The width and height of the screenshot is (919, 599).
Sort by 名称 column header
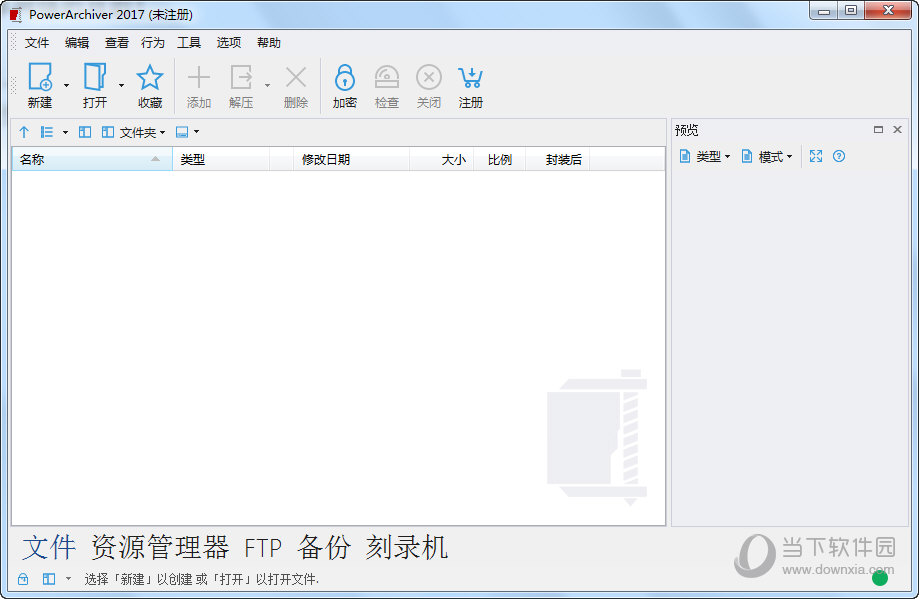[x=92, y=159]
